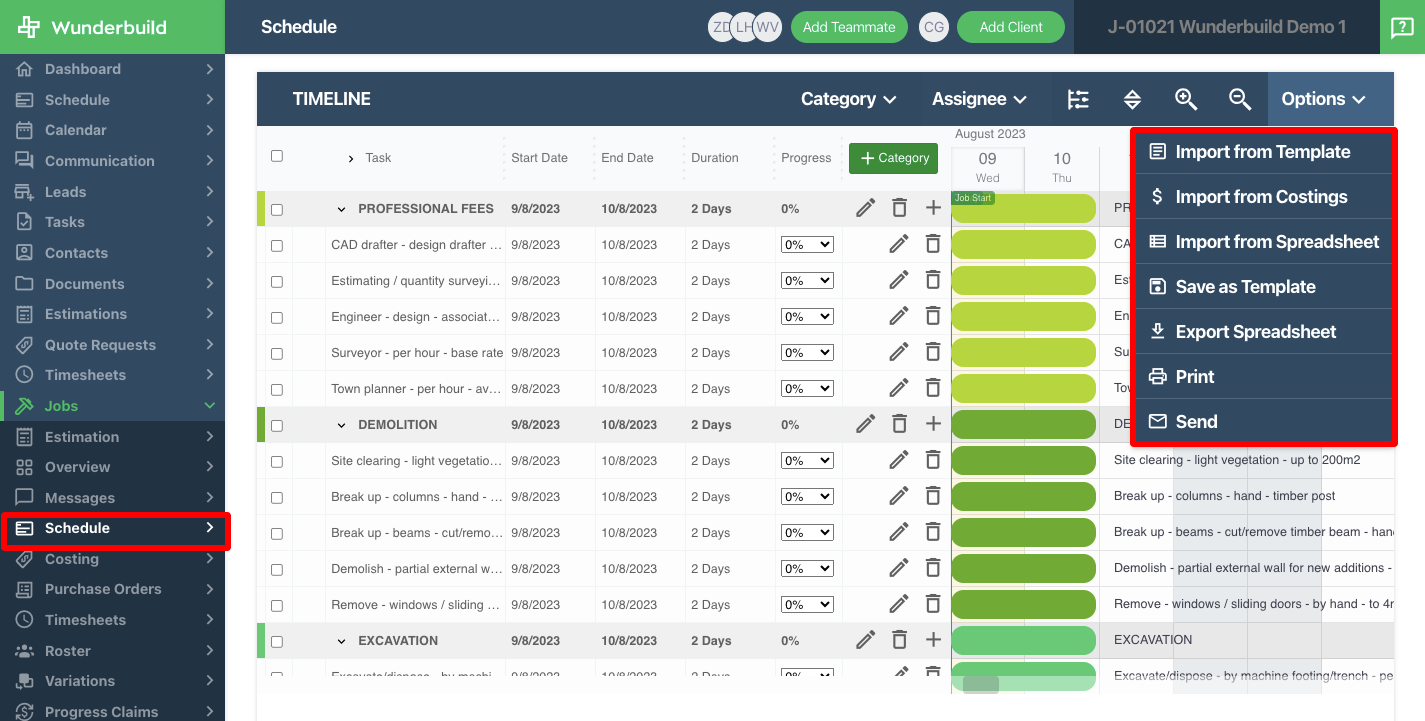
Task: Click the timeline filter settings icon
Action: (x=1078, y=99)
